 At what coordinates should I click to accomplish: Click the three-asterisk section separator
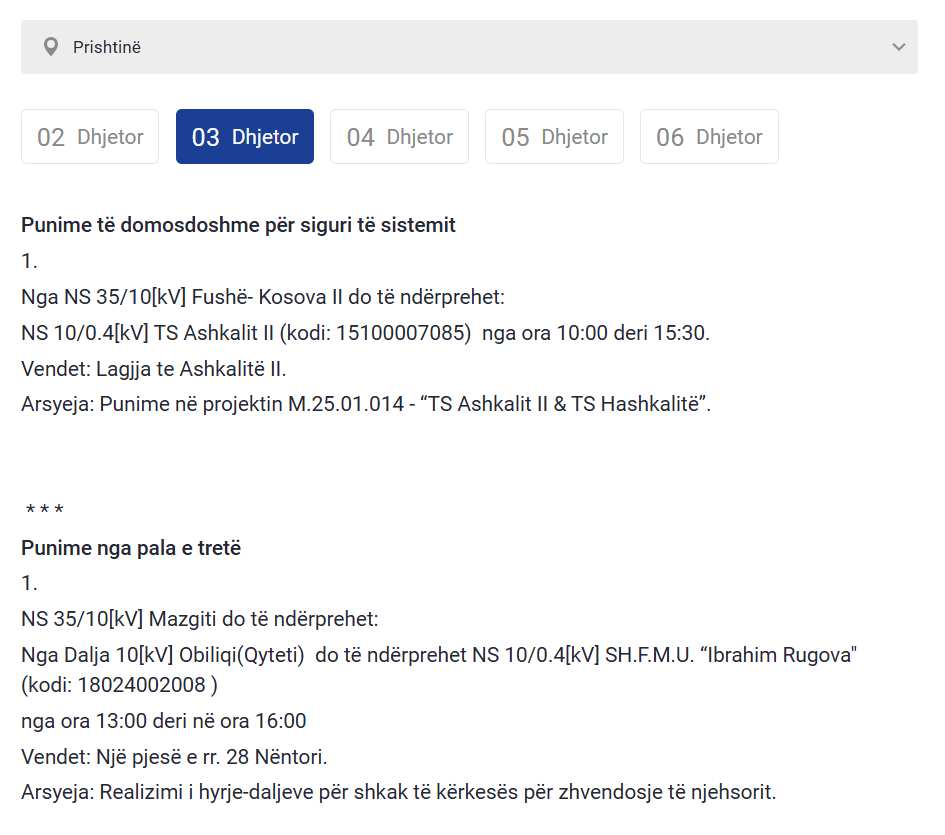click(45, 512)
